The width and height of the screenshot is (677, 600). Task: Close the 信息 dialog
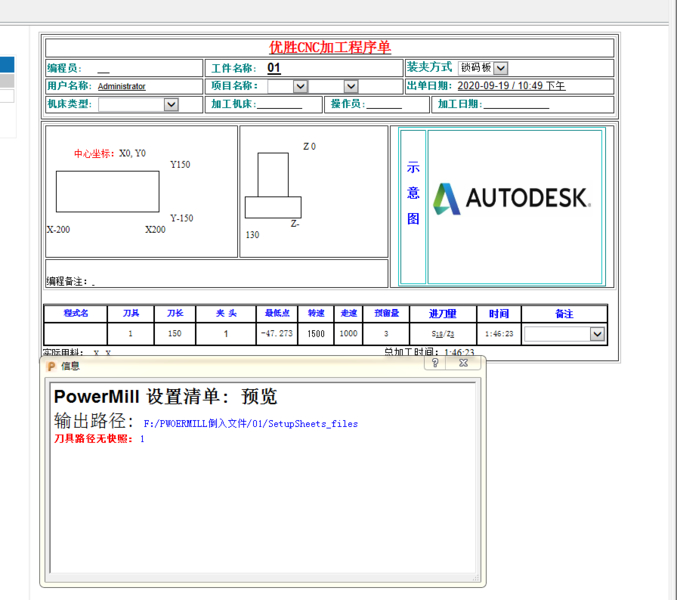(463, 363)
